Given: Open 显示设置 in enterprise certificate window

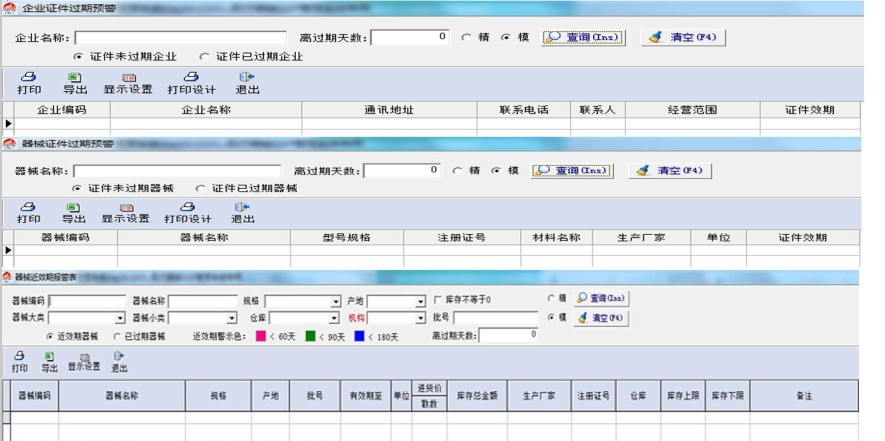Looking at the screenshot, I should (x=128, y=83).
